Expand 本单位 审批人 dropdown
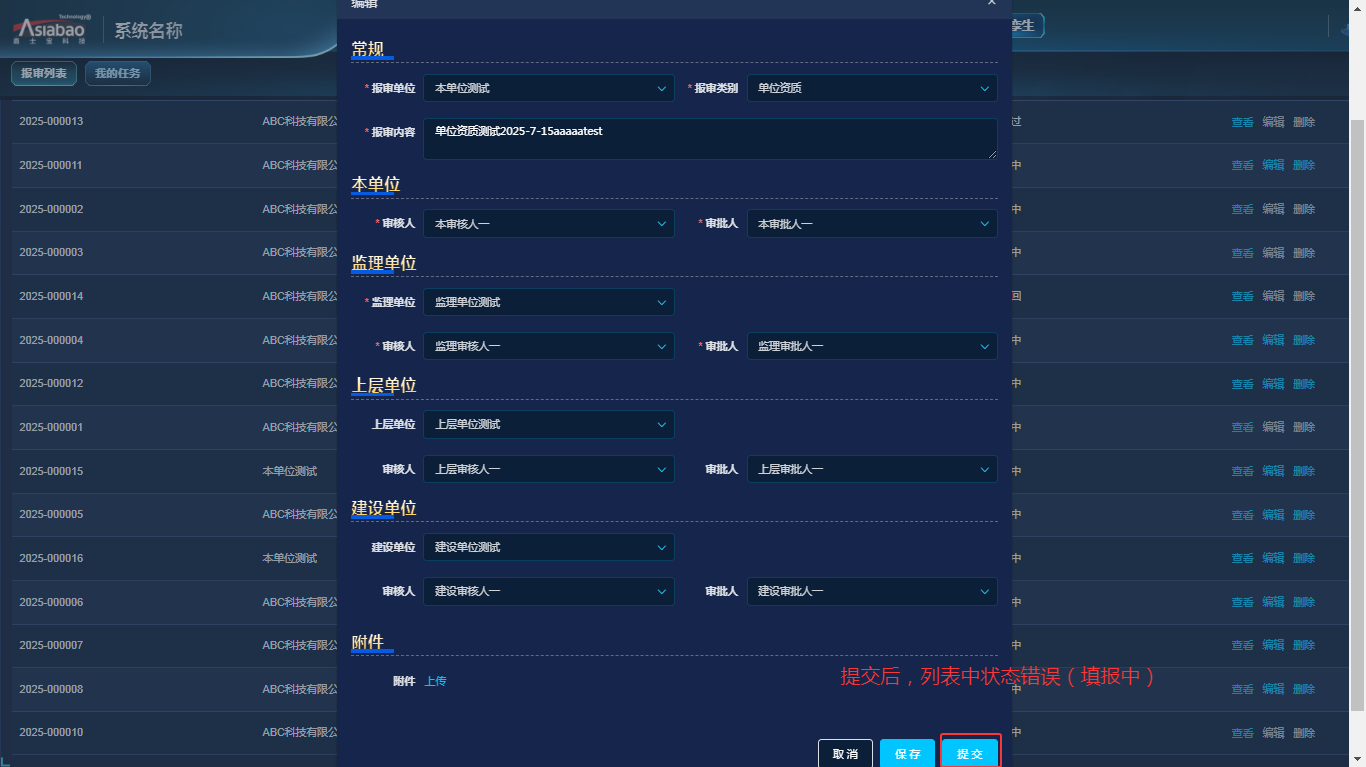The height and width of the screenshot is (767, 1366). (872, 224)
